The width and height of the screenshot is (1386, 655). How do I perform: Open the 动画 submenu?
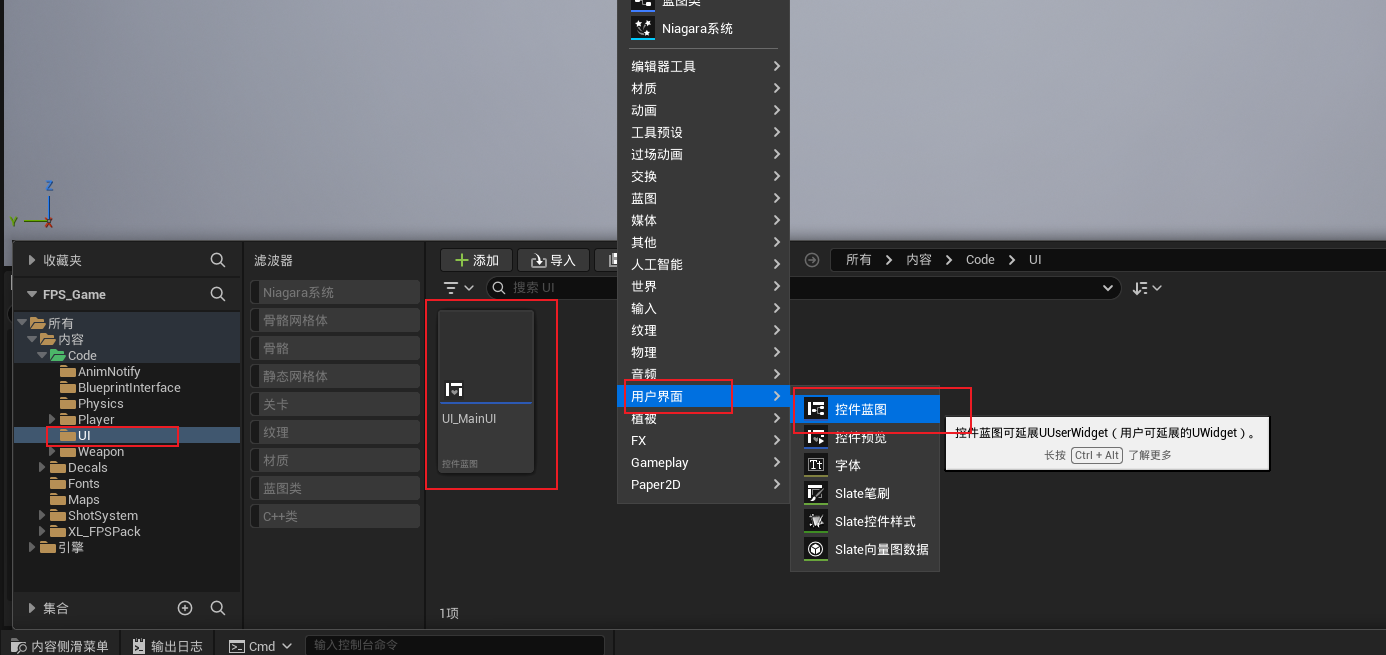704,110
